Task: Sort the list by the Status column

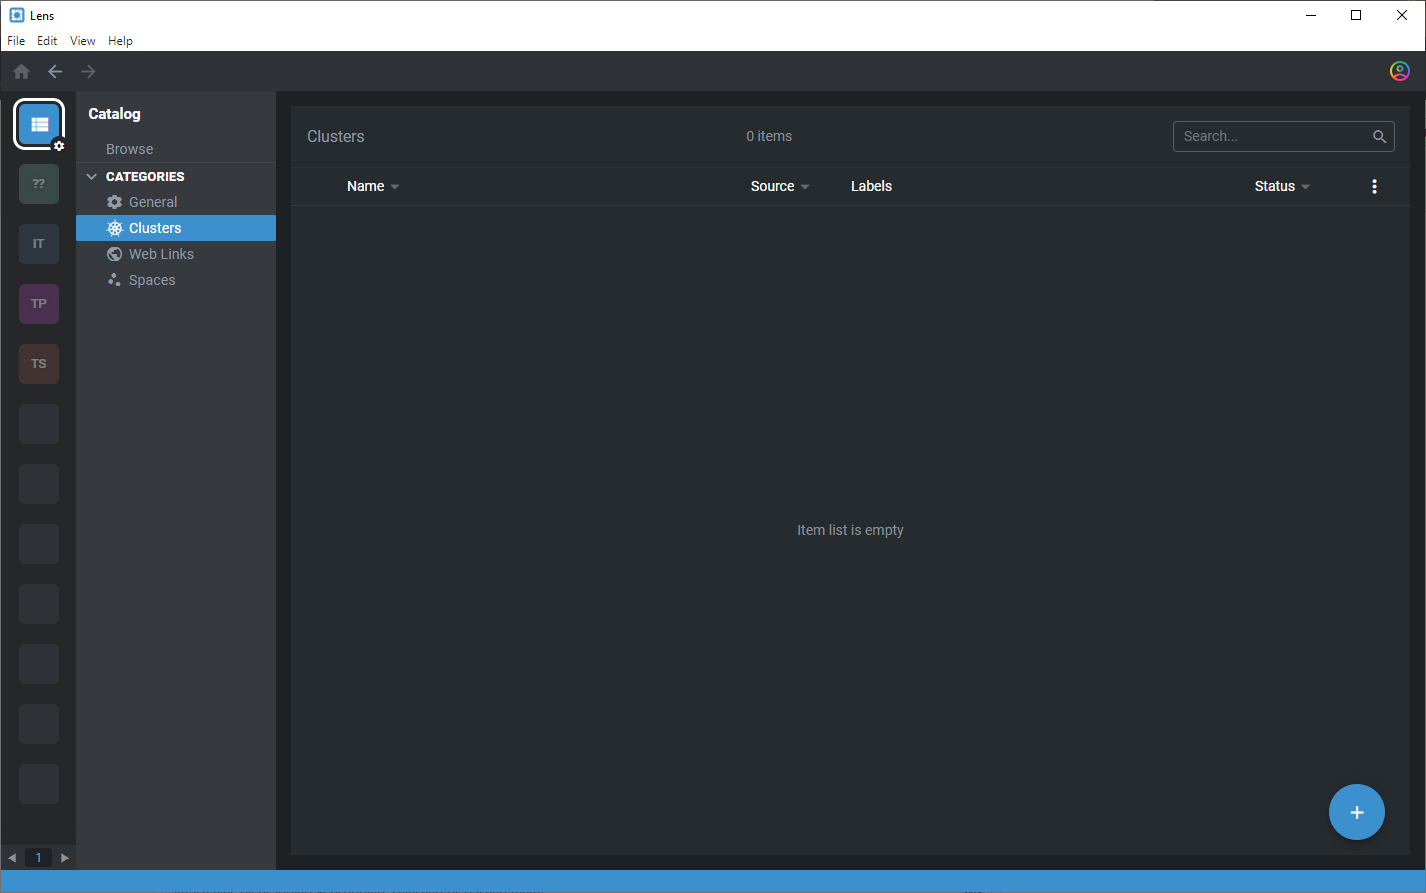Action: (x=1282, y=186)
